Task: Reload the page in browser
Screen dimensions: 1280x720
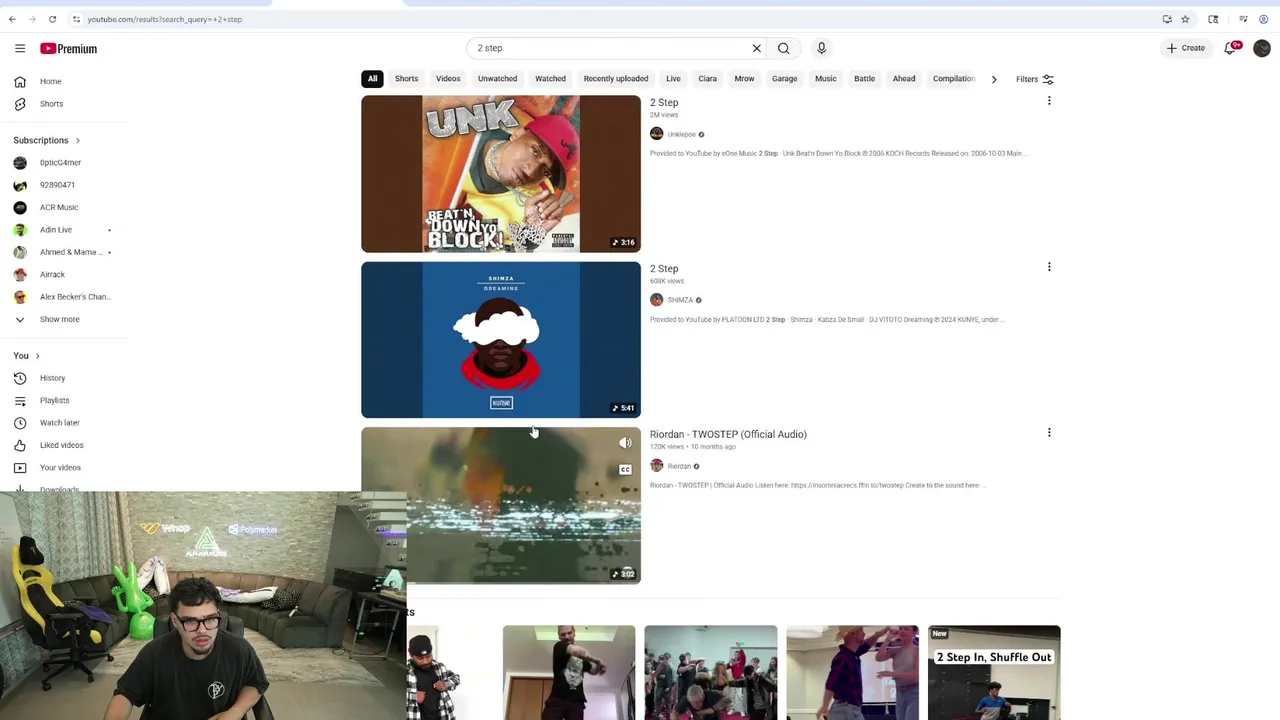Action: tap(52, 19)
